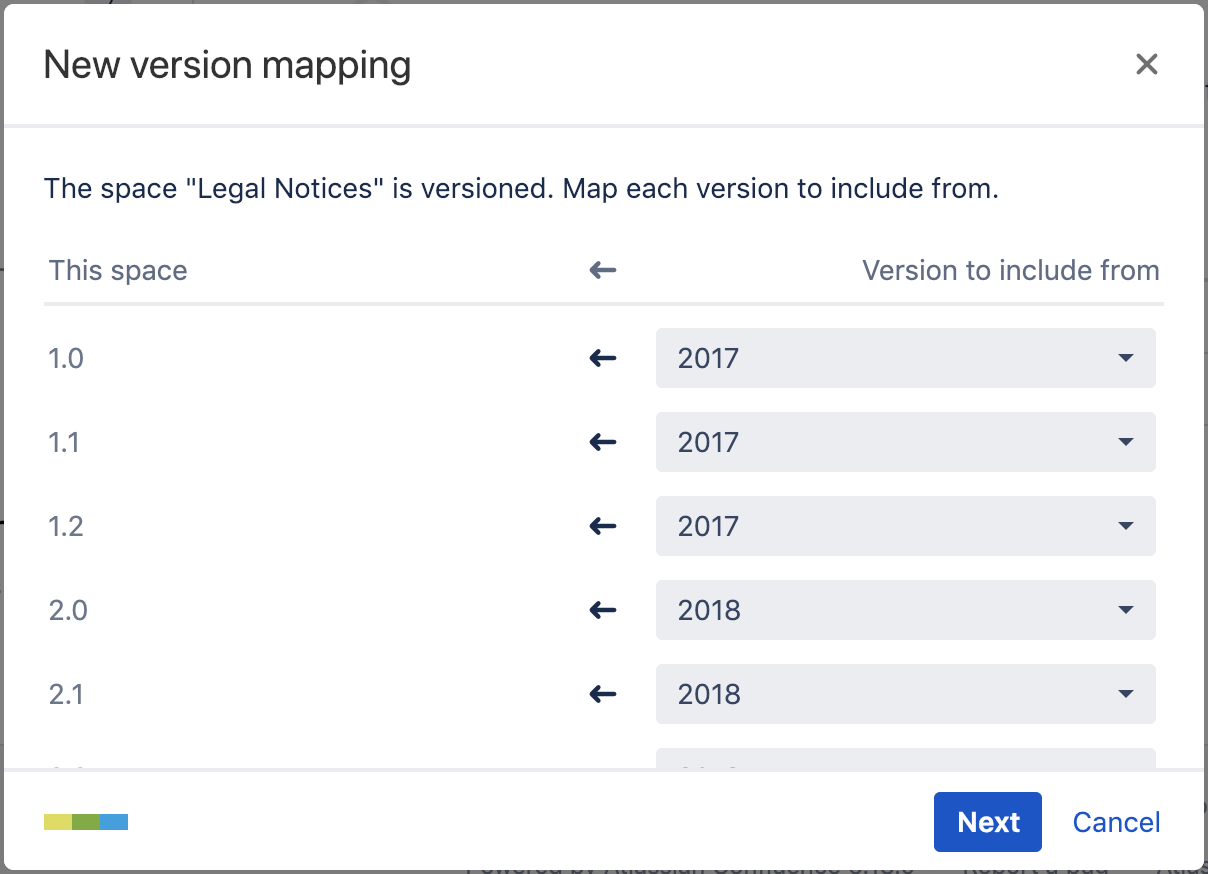Open version dropdown for space 1.0
This screenshot has width=1208, height=874.
(905, 358)
